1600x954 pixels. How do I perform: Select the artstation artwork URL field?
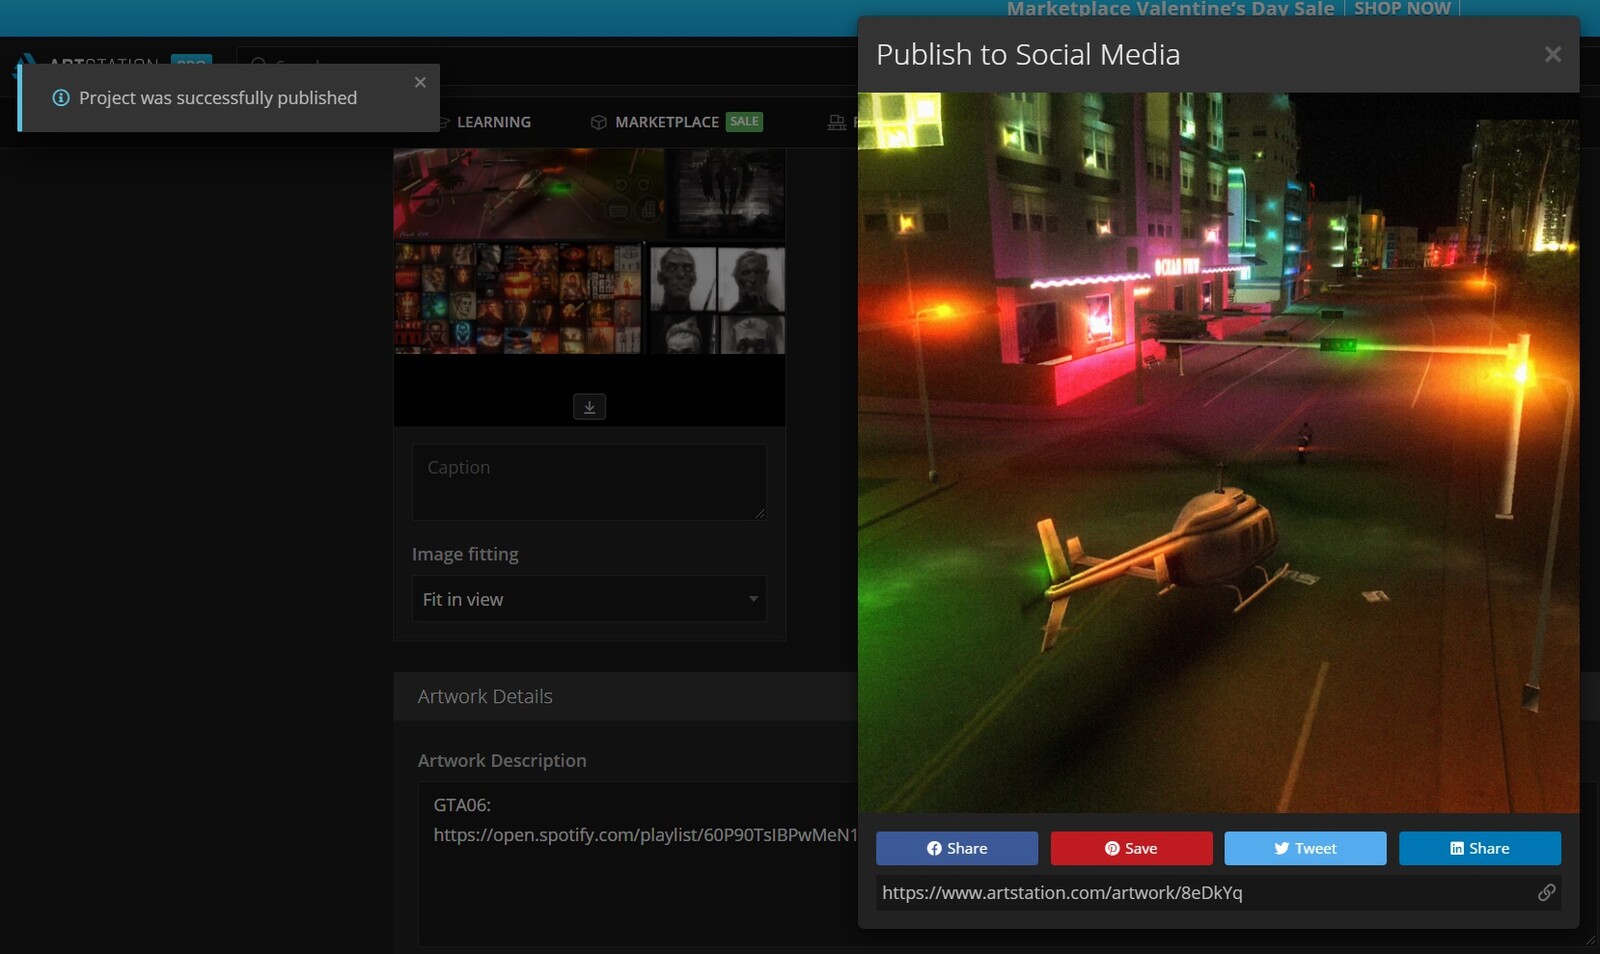[1218, 892]
